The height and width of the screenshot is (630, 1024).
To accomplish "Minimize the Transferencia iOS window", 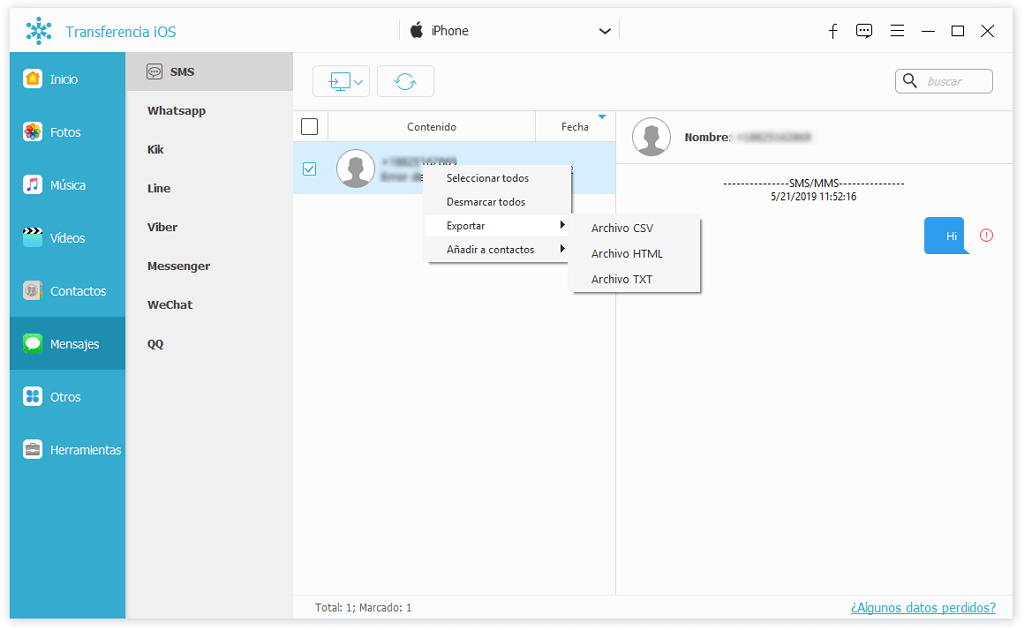I will click(928, 31).
